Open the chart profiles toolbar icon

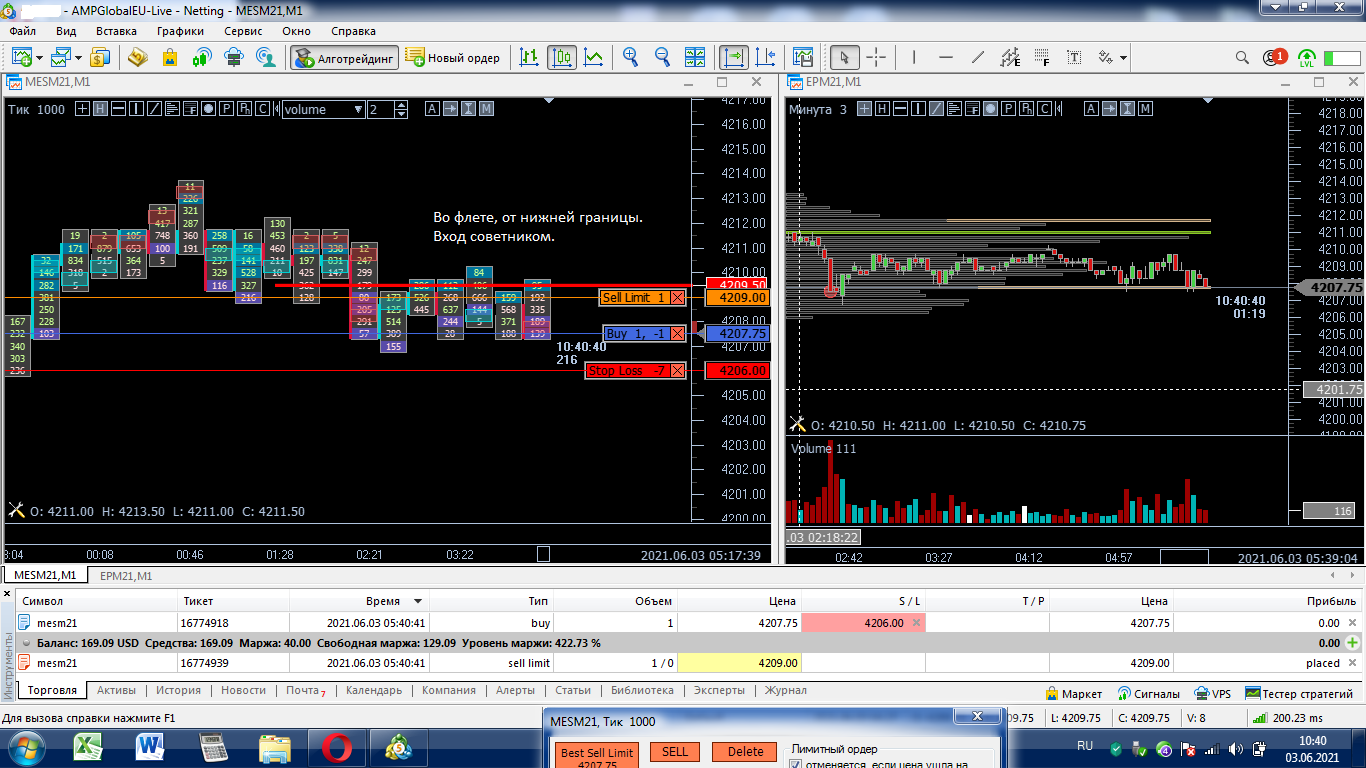(x=63, y=58)
